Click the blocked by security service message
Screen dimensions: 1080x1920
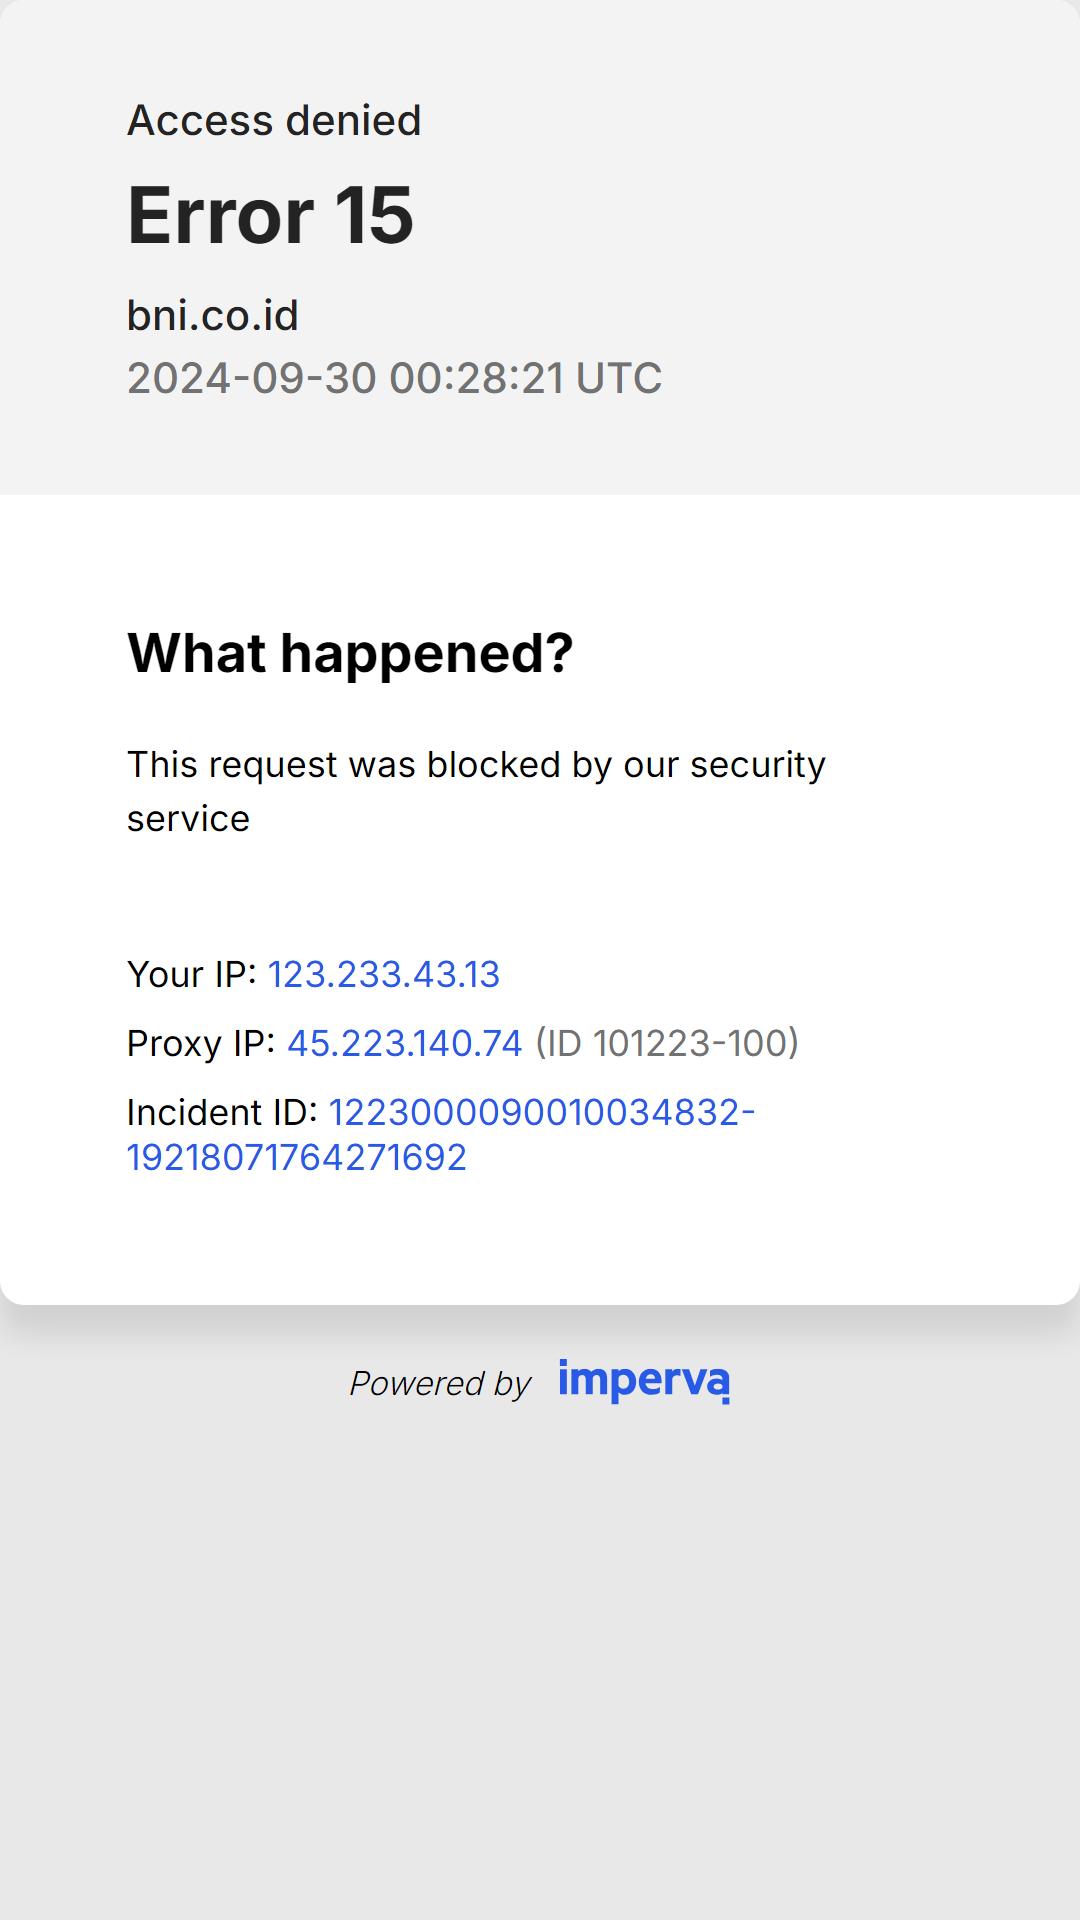click(x=476, y=791)
